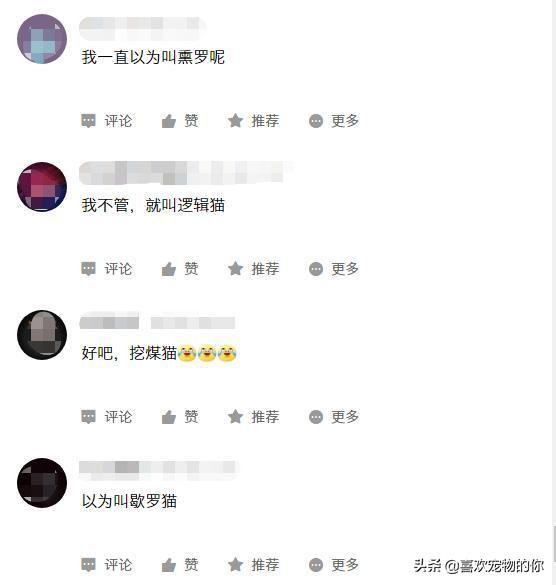Open 更多 menu under 逻辑猫 comment

pos(316,269)
